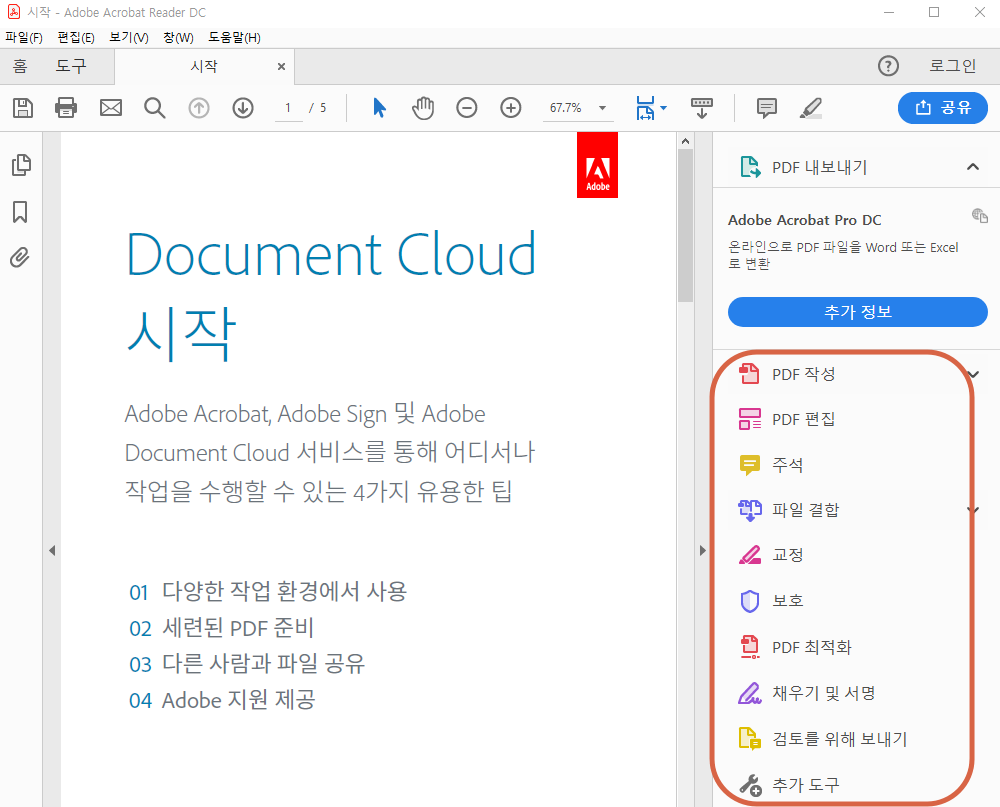Open the page thumbnails panel icon
This screenshot has width=1000, height=807.
(x=21, y=165)
